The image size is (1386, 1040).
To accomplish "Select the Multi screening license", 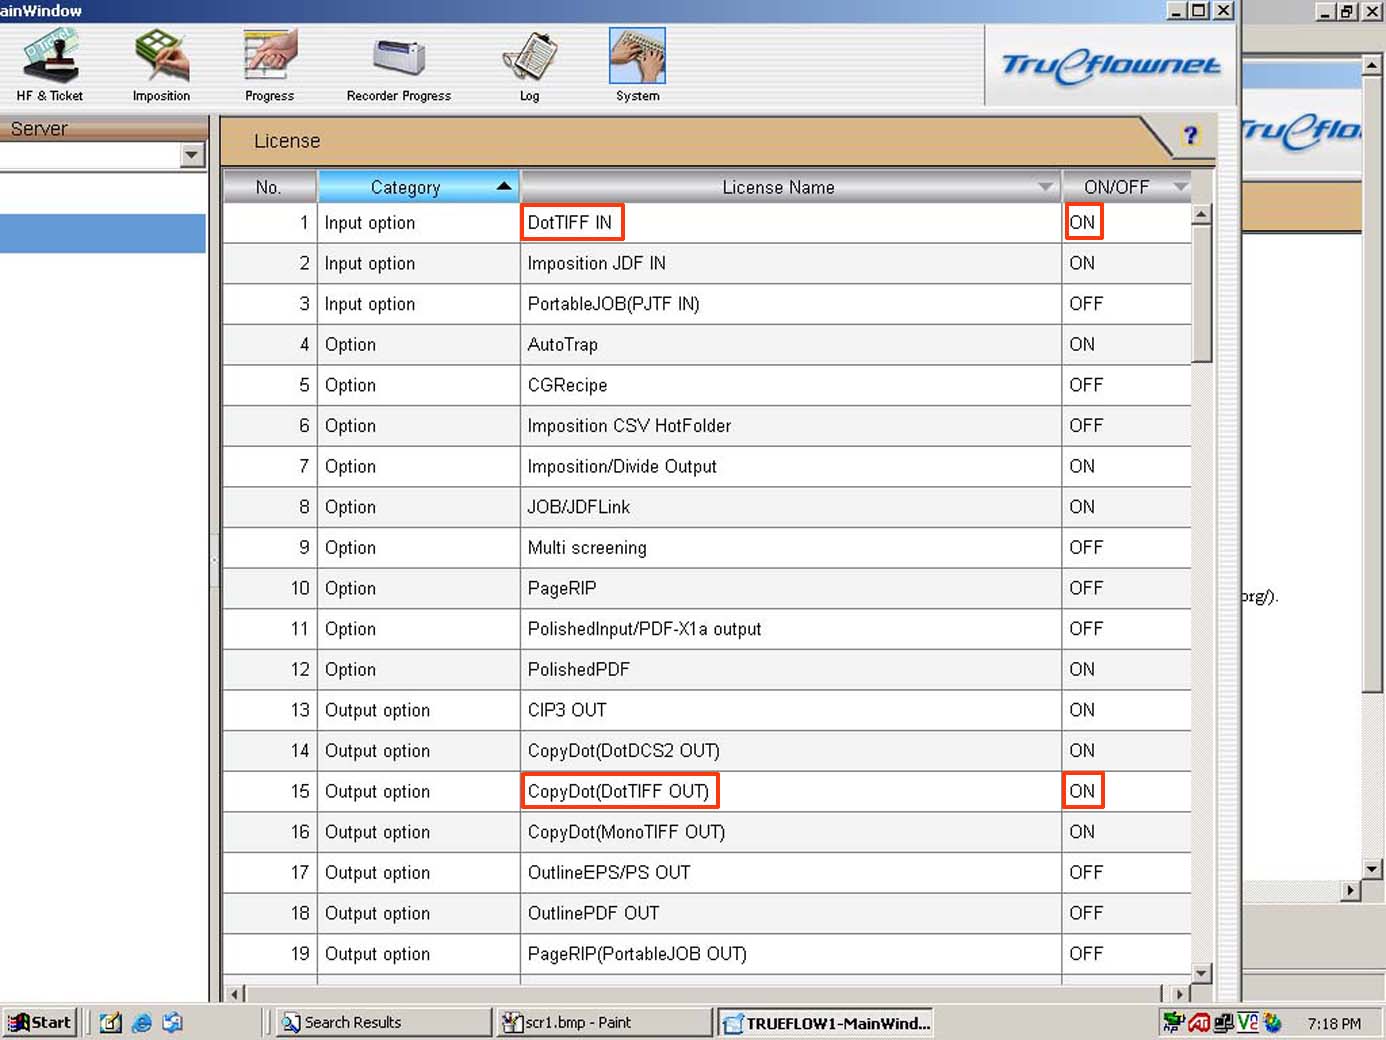I will [x=587, y=548].
